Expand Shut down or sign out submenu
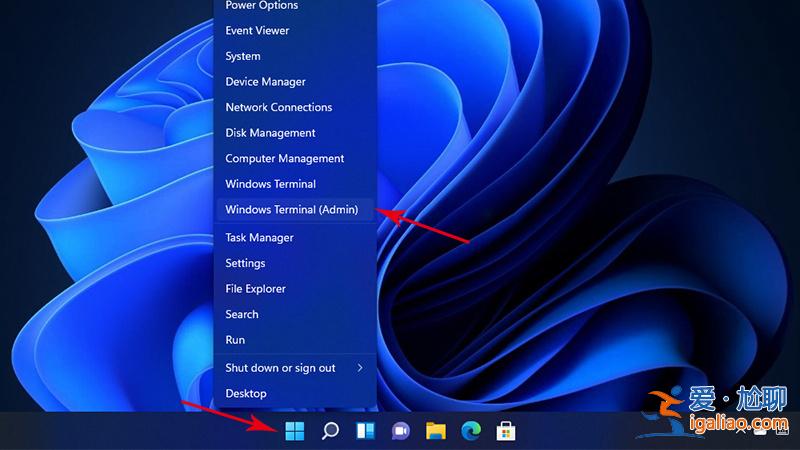Image resolution: width=800 pixels, height=450 pixels. click(295, 368)
